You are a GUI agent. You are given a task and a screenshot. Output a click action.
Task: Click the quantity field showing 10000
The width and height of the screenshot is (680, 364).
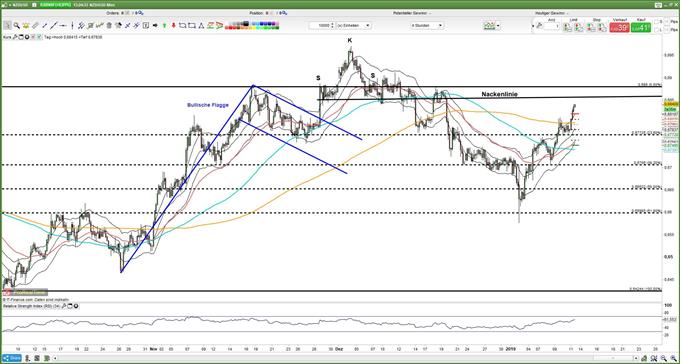tap(320, 26)
